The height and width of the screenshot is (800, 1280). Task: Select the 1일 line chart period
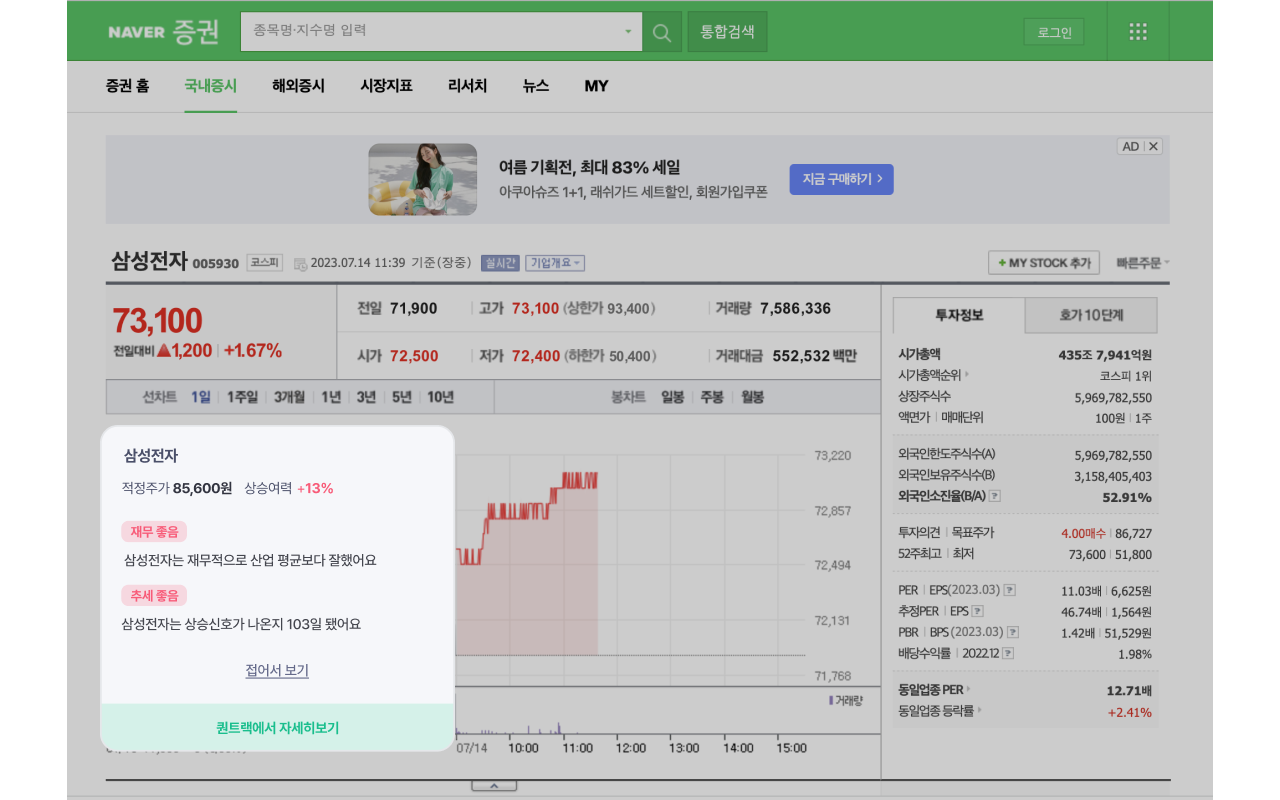201,397
